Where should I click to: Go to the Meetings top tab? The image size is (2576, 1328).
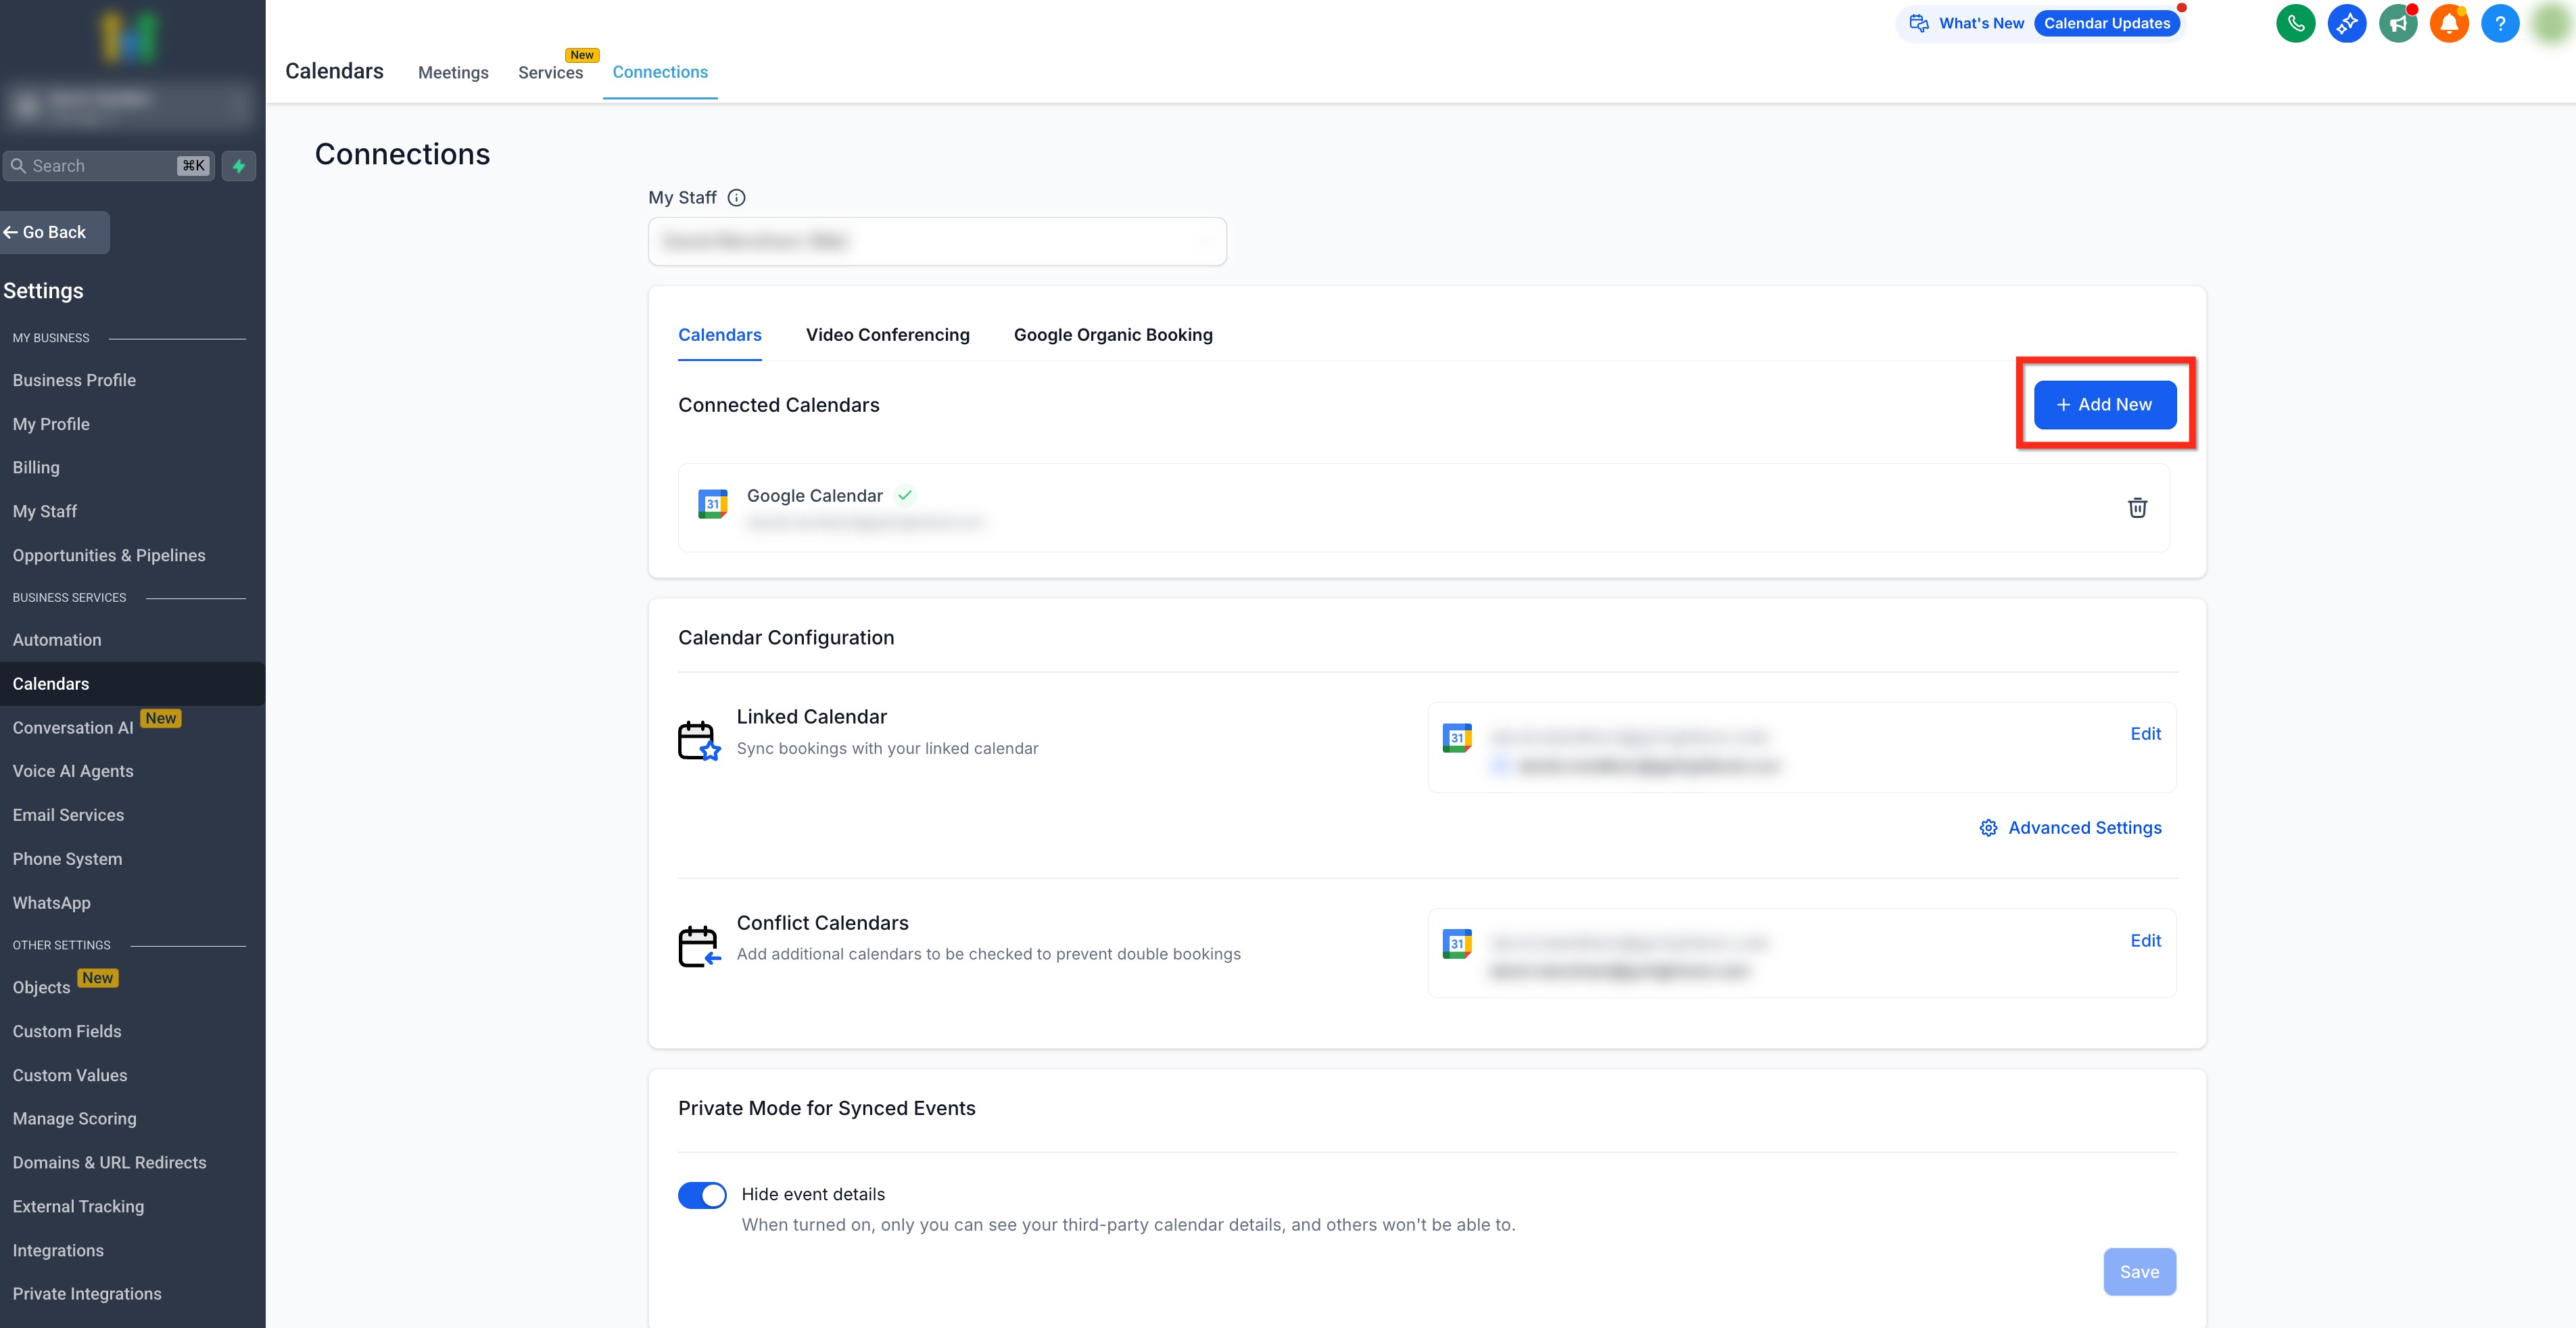453,72
